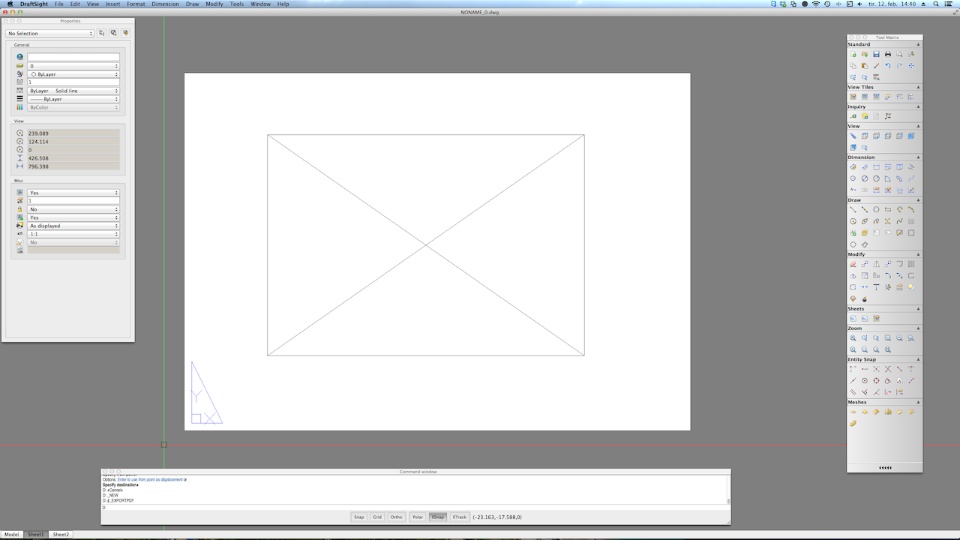This screenshot has height=540, width=960.
Task: Open the 1:1 scale dropdown
Action: tap(73, 234)
